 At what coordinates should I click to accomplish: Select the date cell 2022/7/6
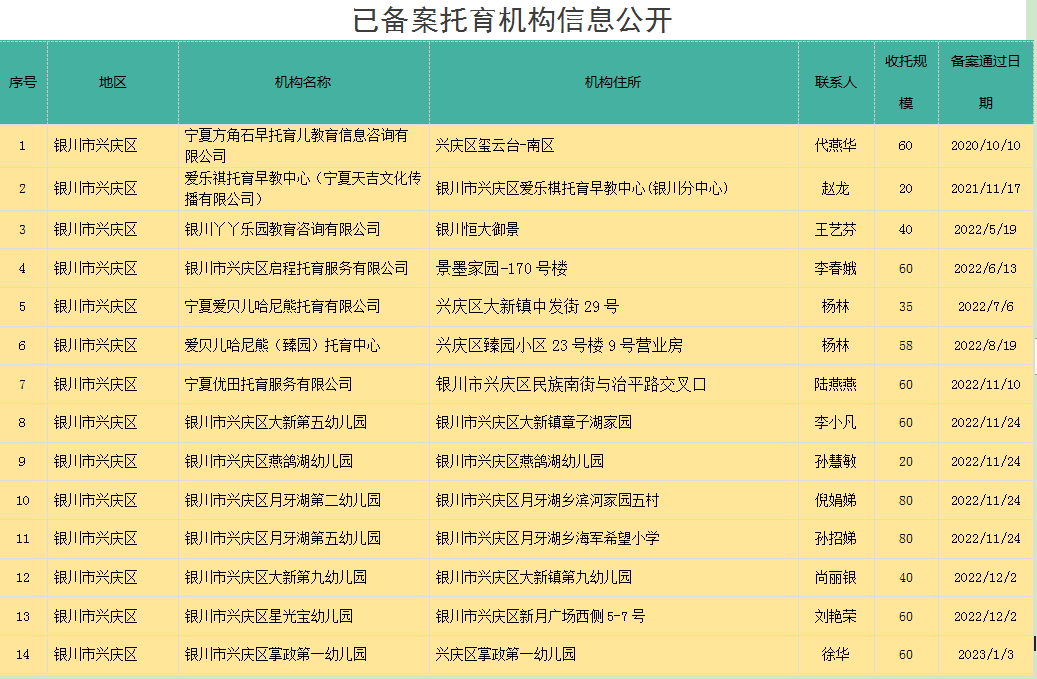point(985,306)
